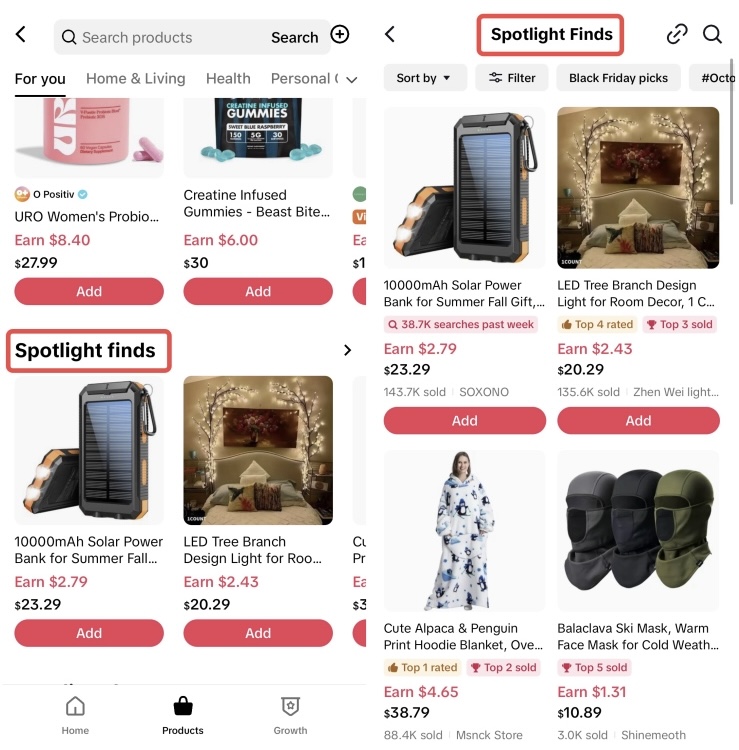This screenshot has height=750, width=739.
Task: Tap the plus circle icon beside Search
Action: 340,34
